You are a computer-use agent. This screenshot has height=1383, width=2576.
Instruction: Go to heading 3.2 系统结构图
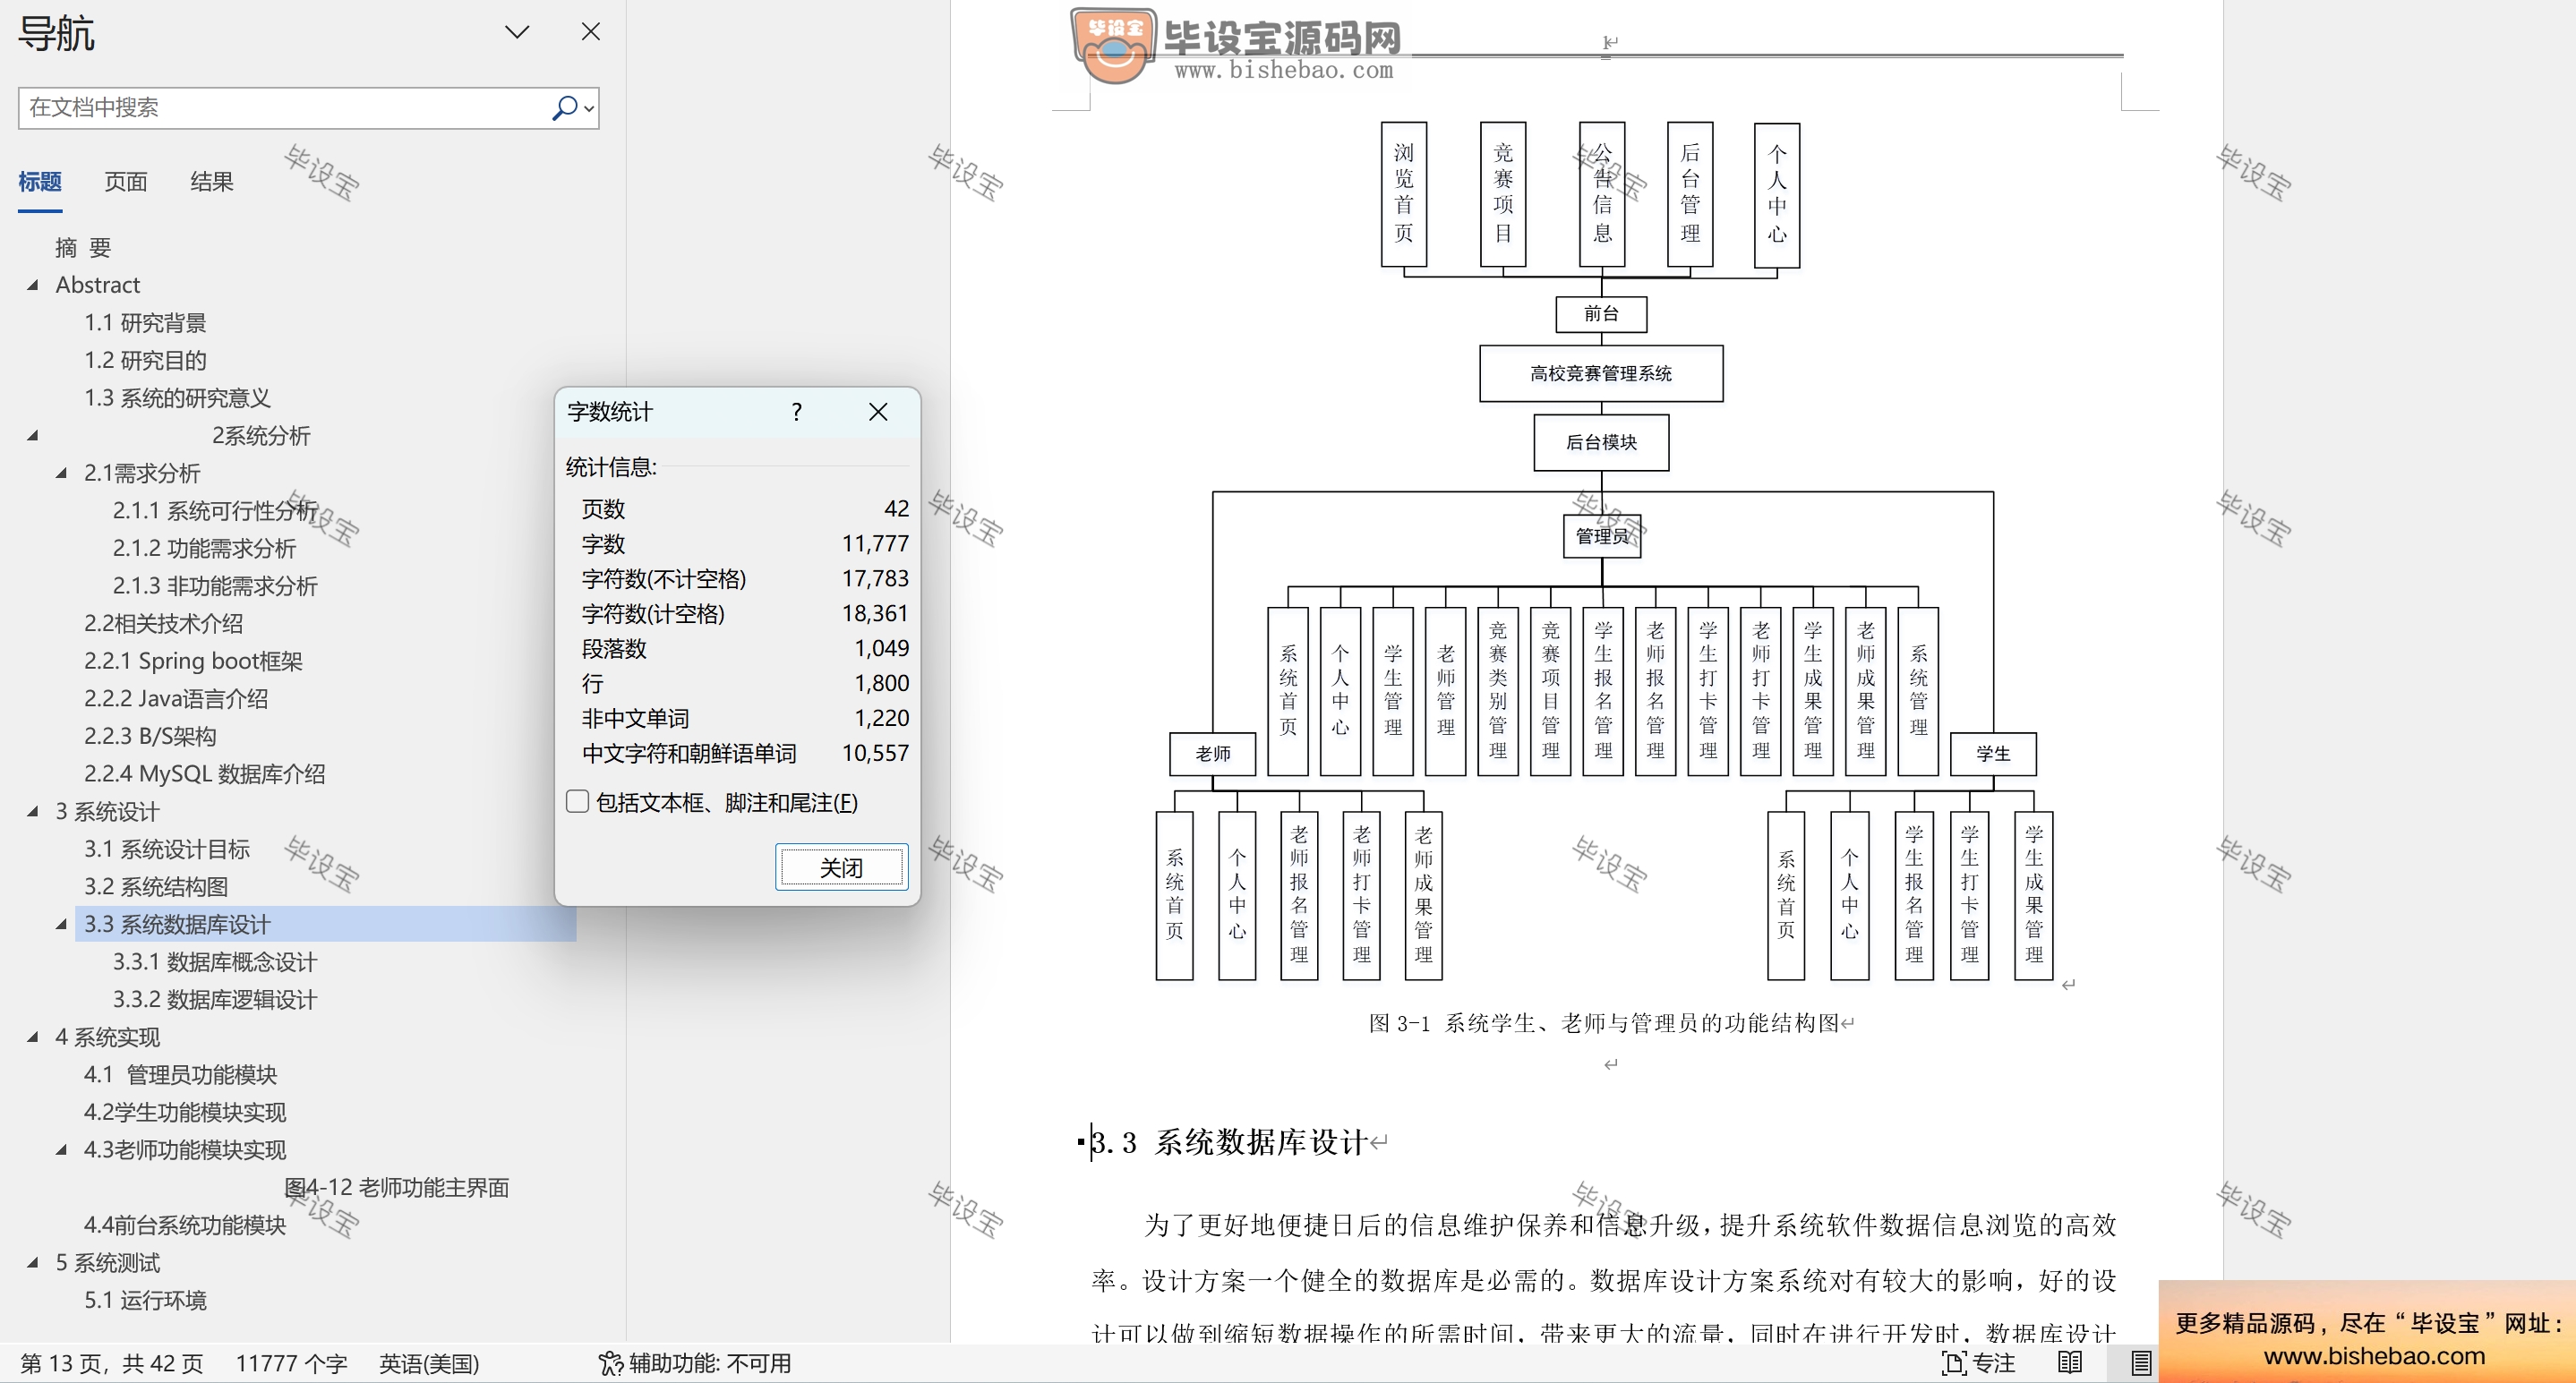click(x=156, y=886)
